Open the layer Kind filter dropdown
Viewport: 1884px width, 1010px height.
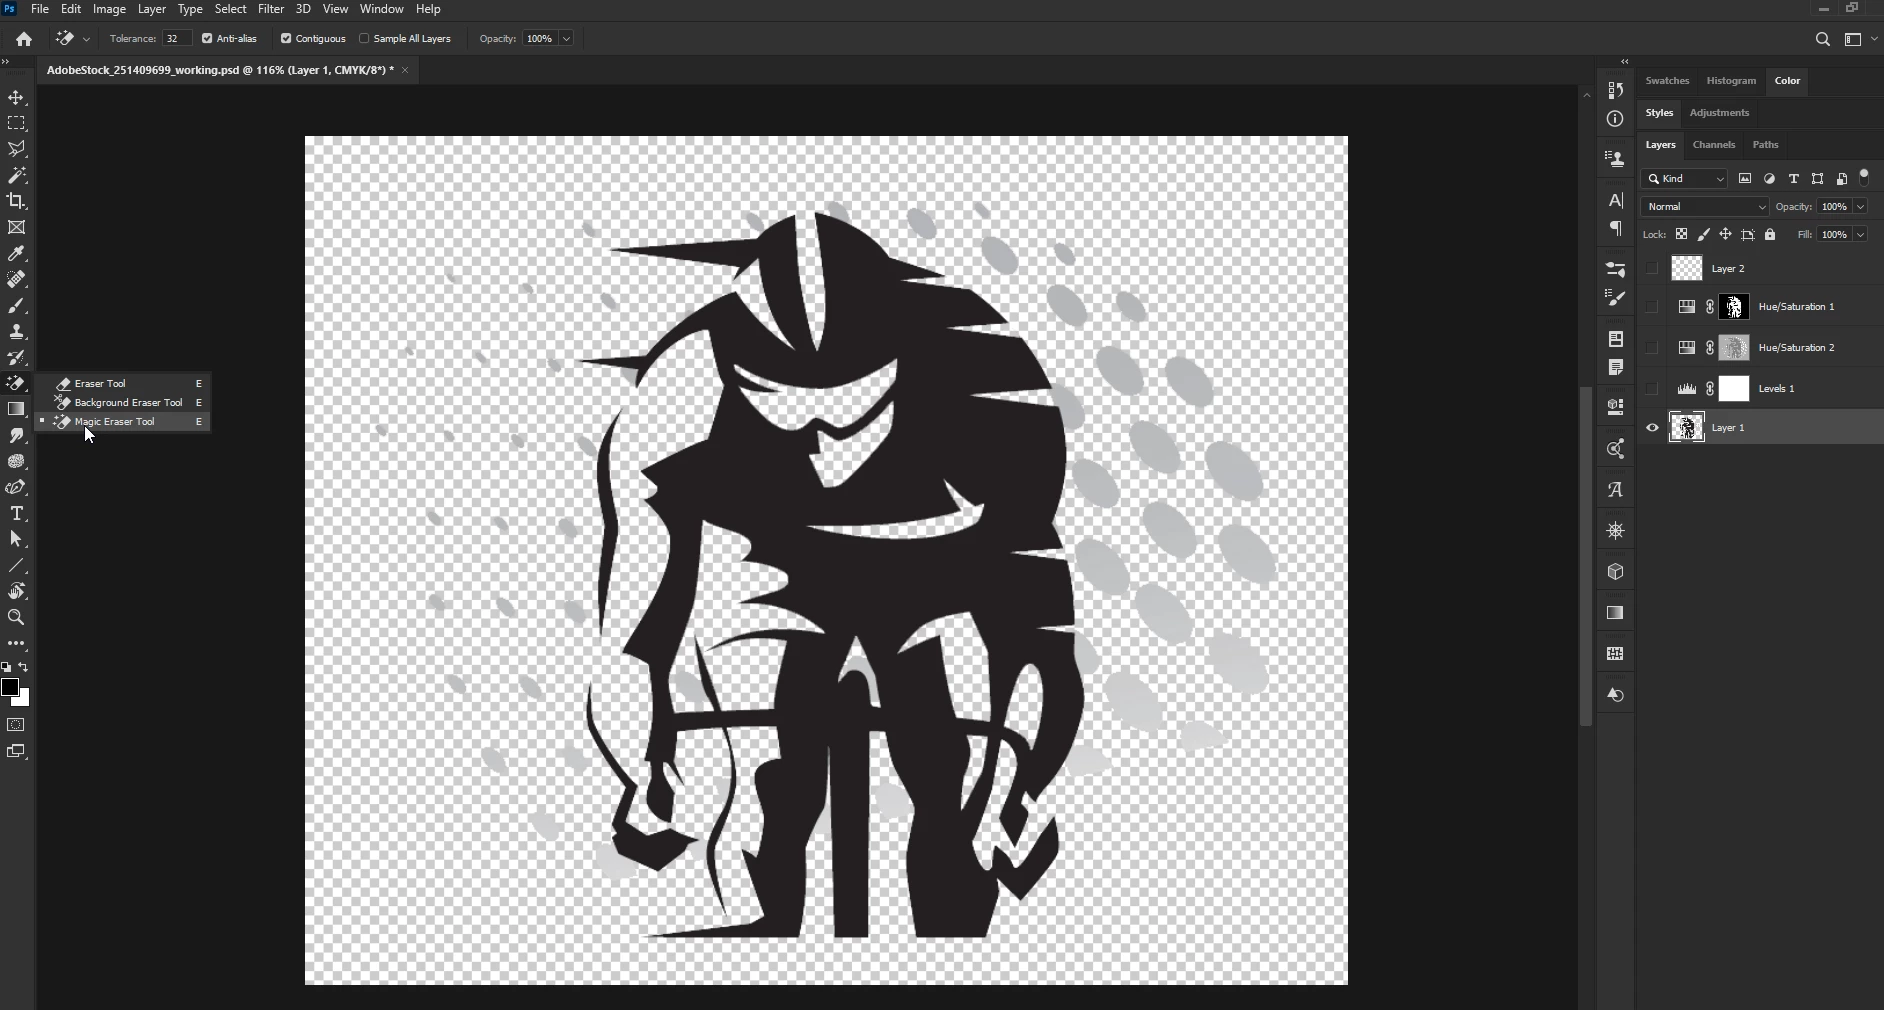1685,179
